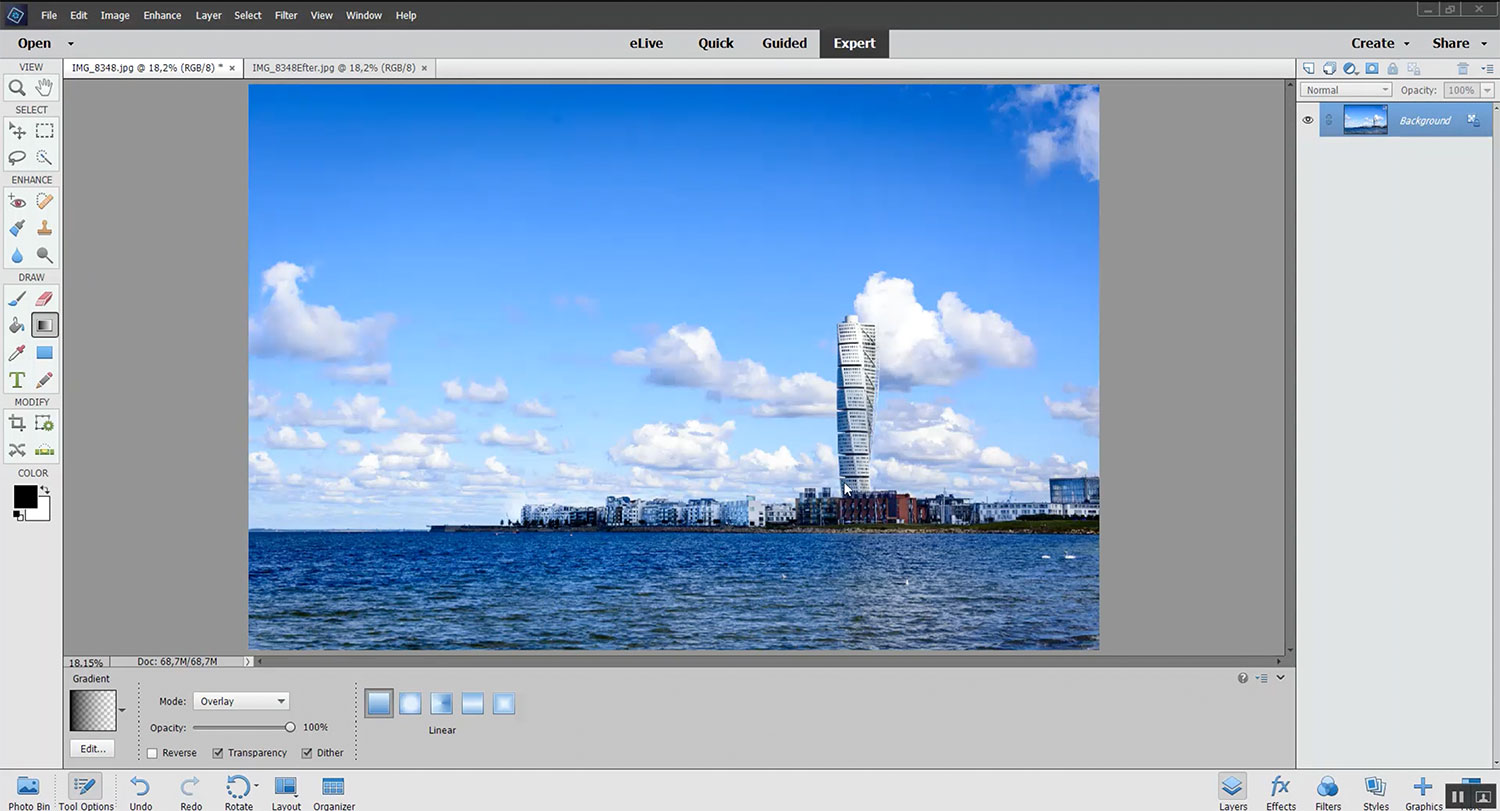This screenshot has width=1500, height=811.
Task: Select the Crop tool
Action: coord(17,423)
